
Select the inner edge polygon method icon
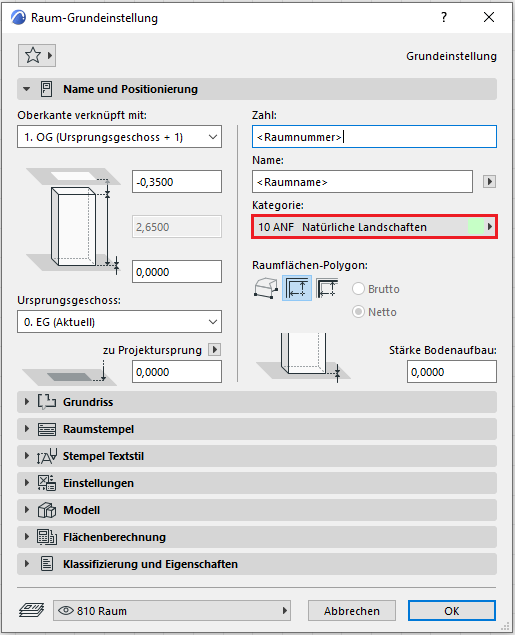coord(297,288)
